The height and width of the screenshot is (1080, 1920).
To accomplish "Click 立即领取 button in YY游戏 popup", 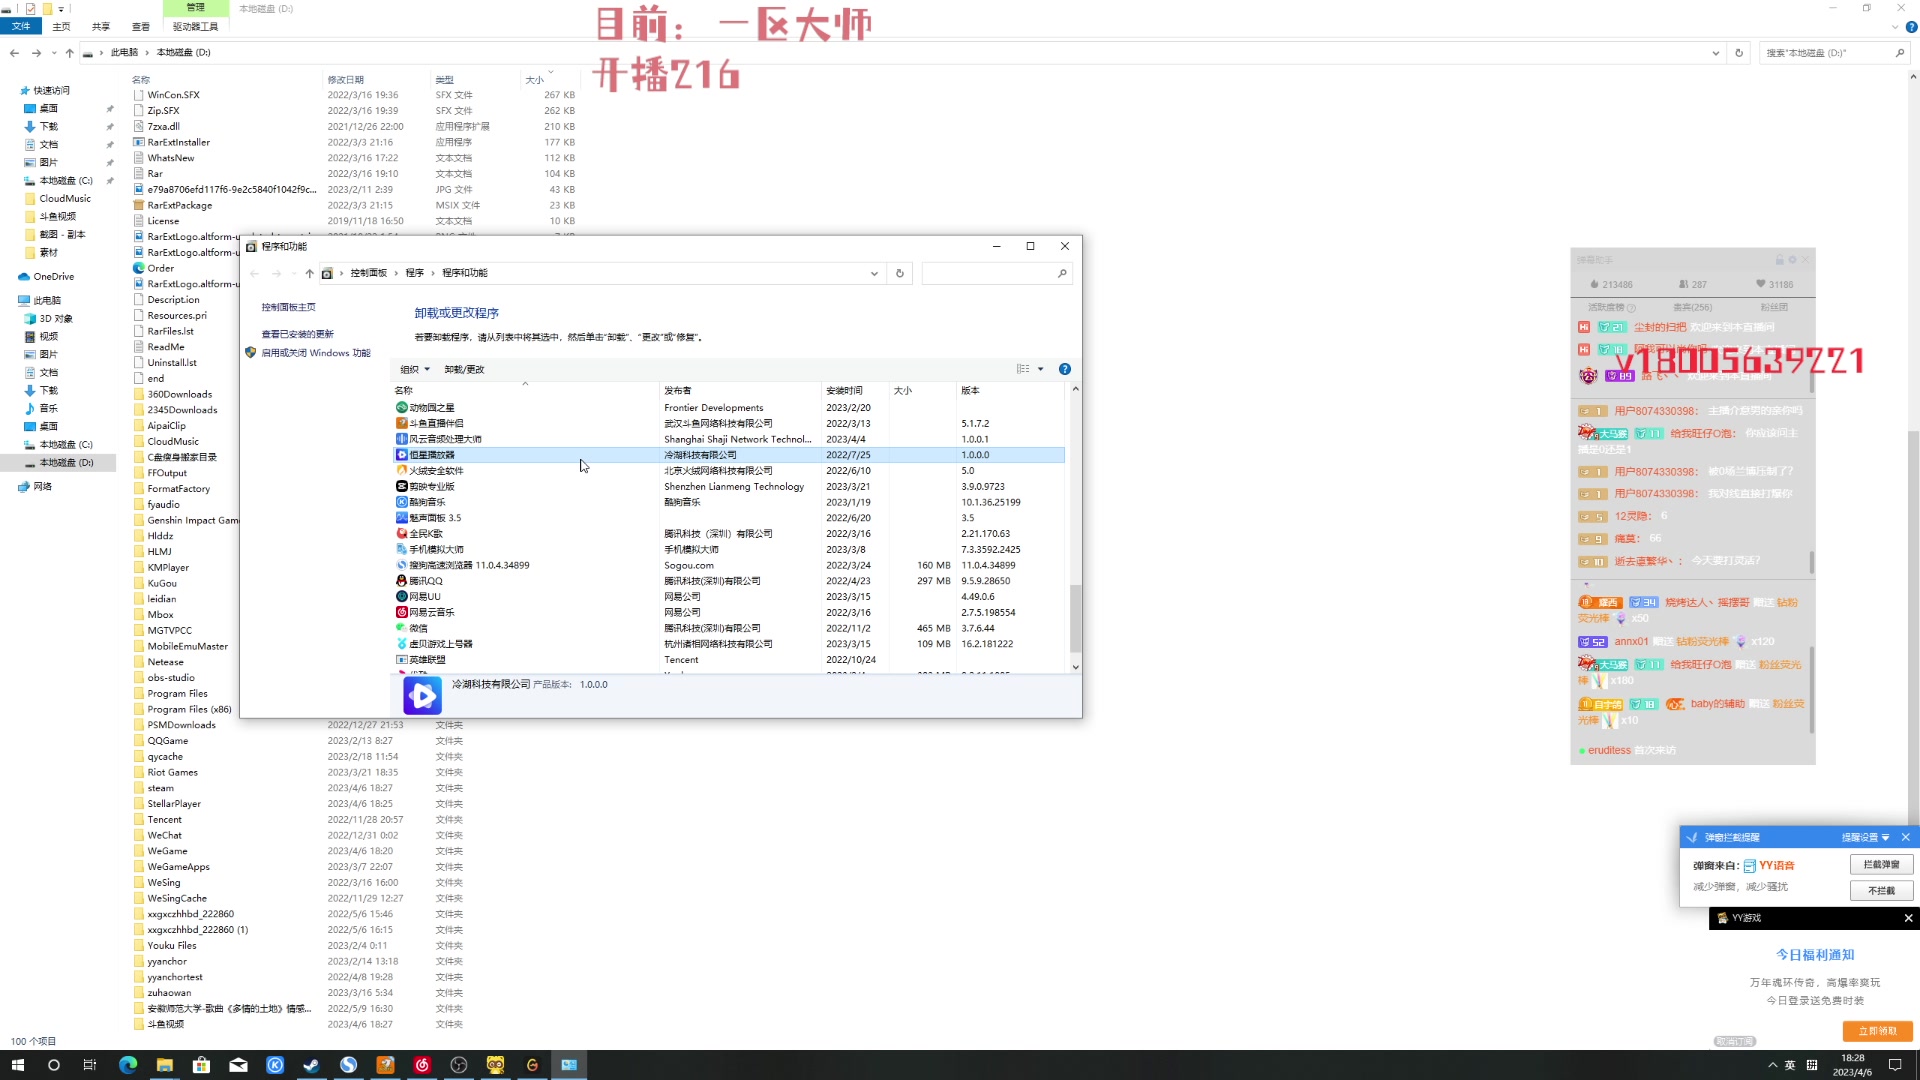I will click(x=1877, y=1031).
